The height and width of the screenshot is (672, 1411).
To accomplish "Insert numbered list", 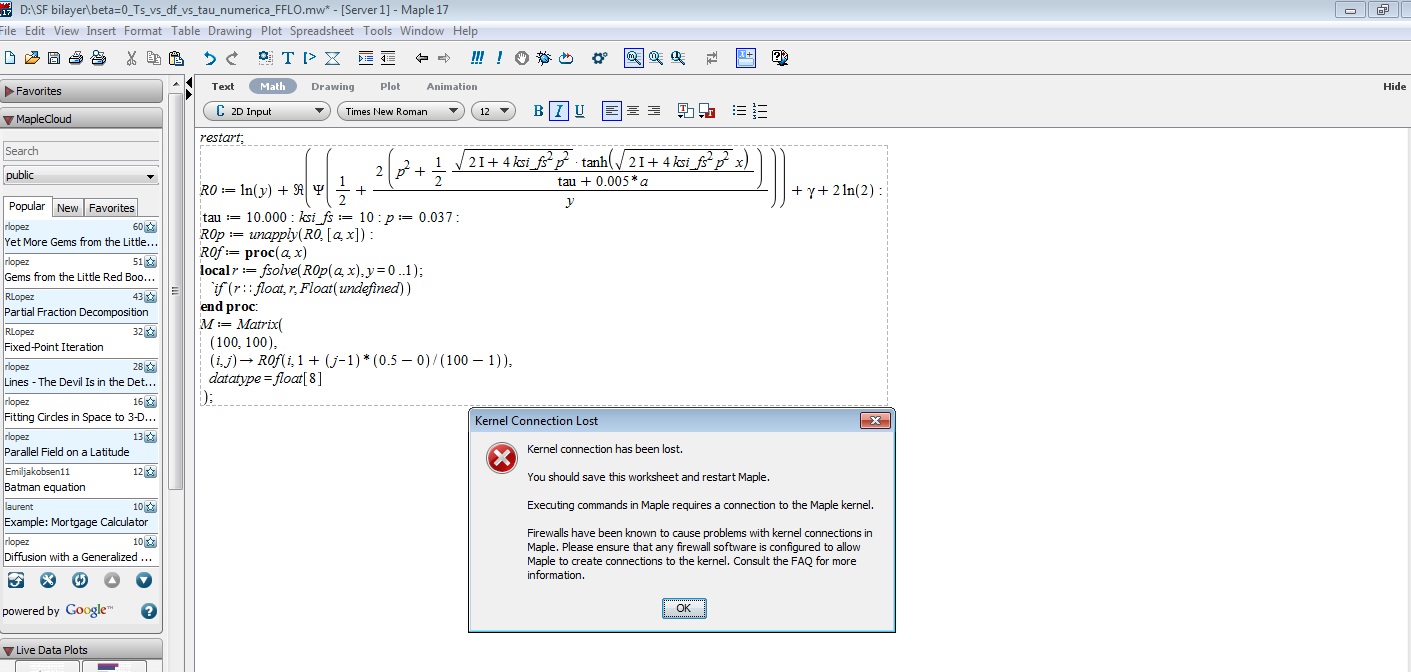I will pos(760,111).
